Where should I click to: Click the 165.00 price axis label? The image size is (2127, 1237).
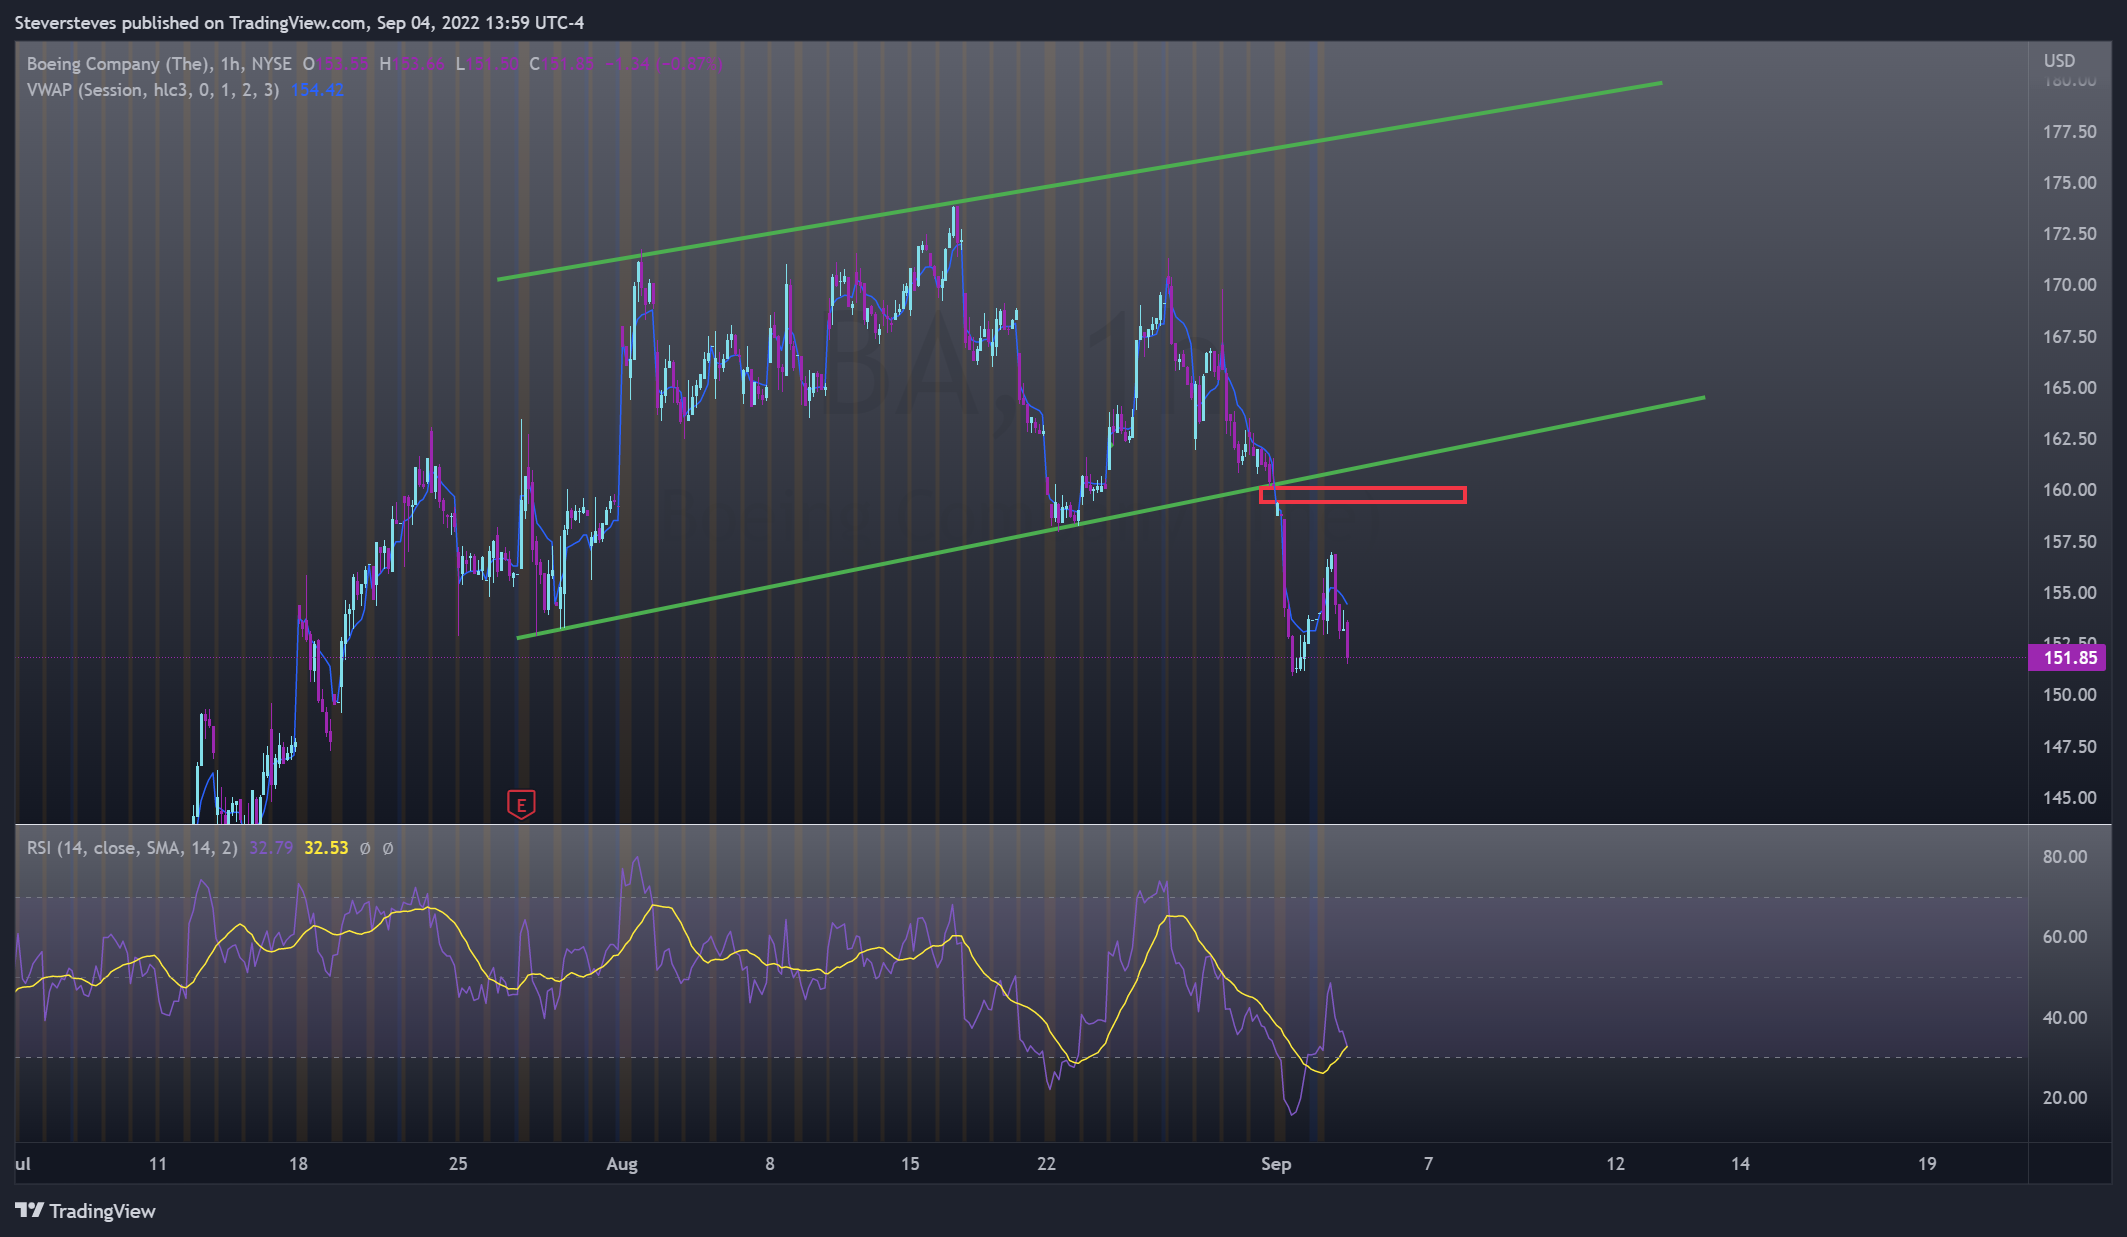(x=2069, y=388)
